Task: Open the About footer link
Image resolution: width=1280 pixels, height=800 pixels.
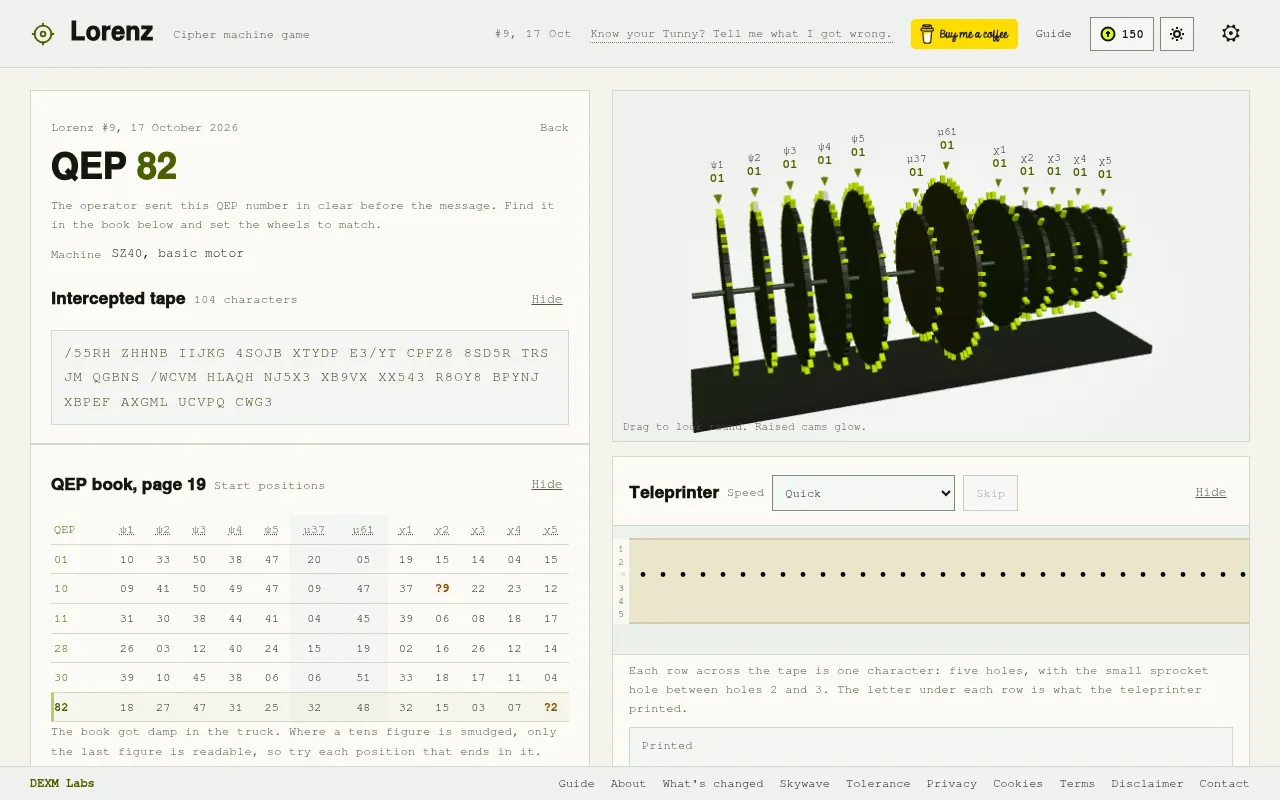Action: pyautogui.click(x=628, y=783)
